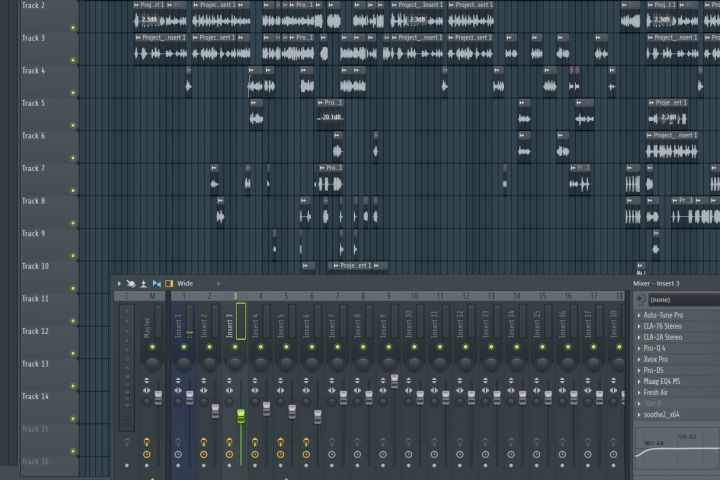Mute Track 2 using its green LED
720x480 pixels.
[73, 28]
